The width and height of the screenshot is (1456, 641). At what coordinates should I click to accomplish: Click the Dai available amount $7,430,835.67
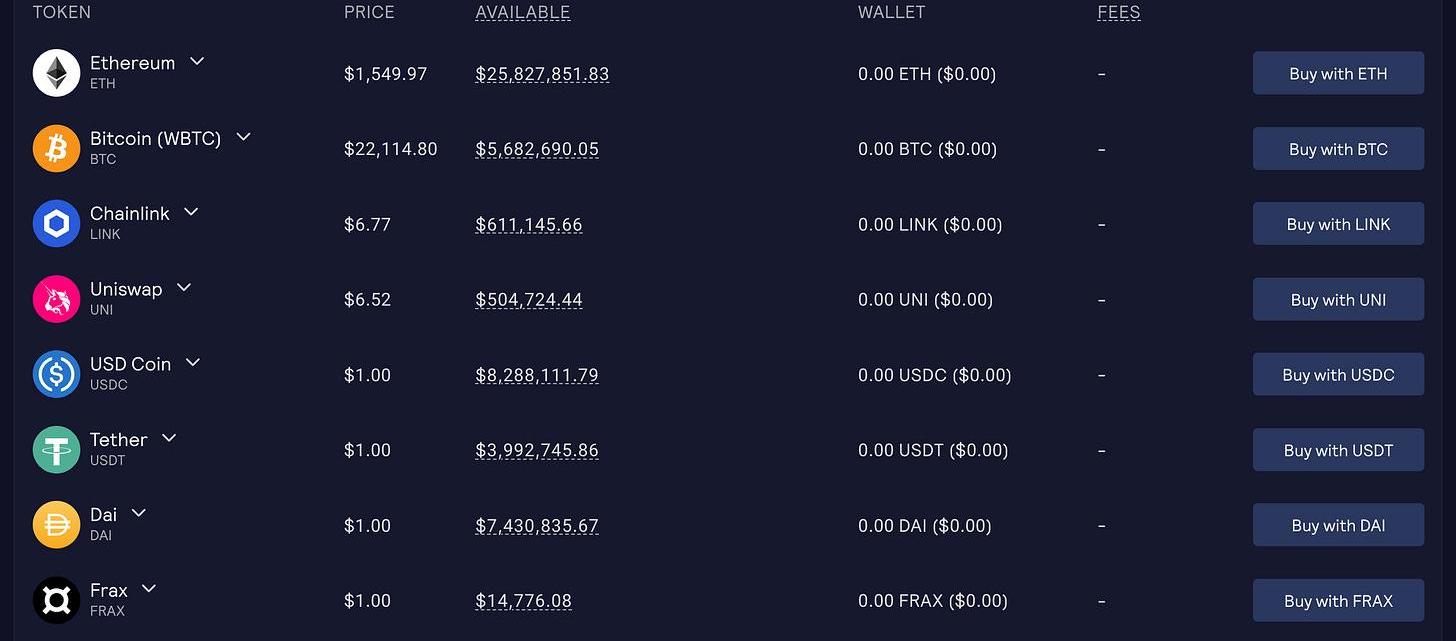(537, 526)
